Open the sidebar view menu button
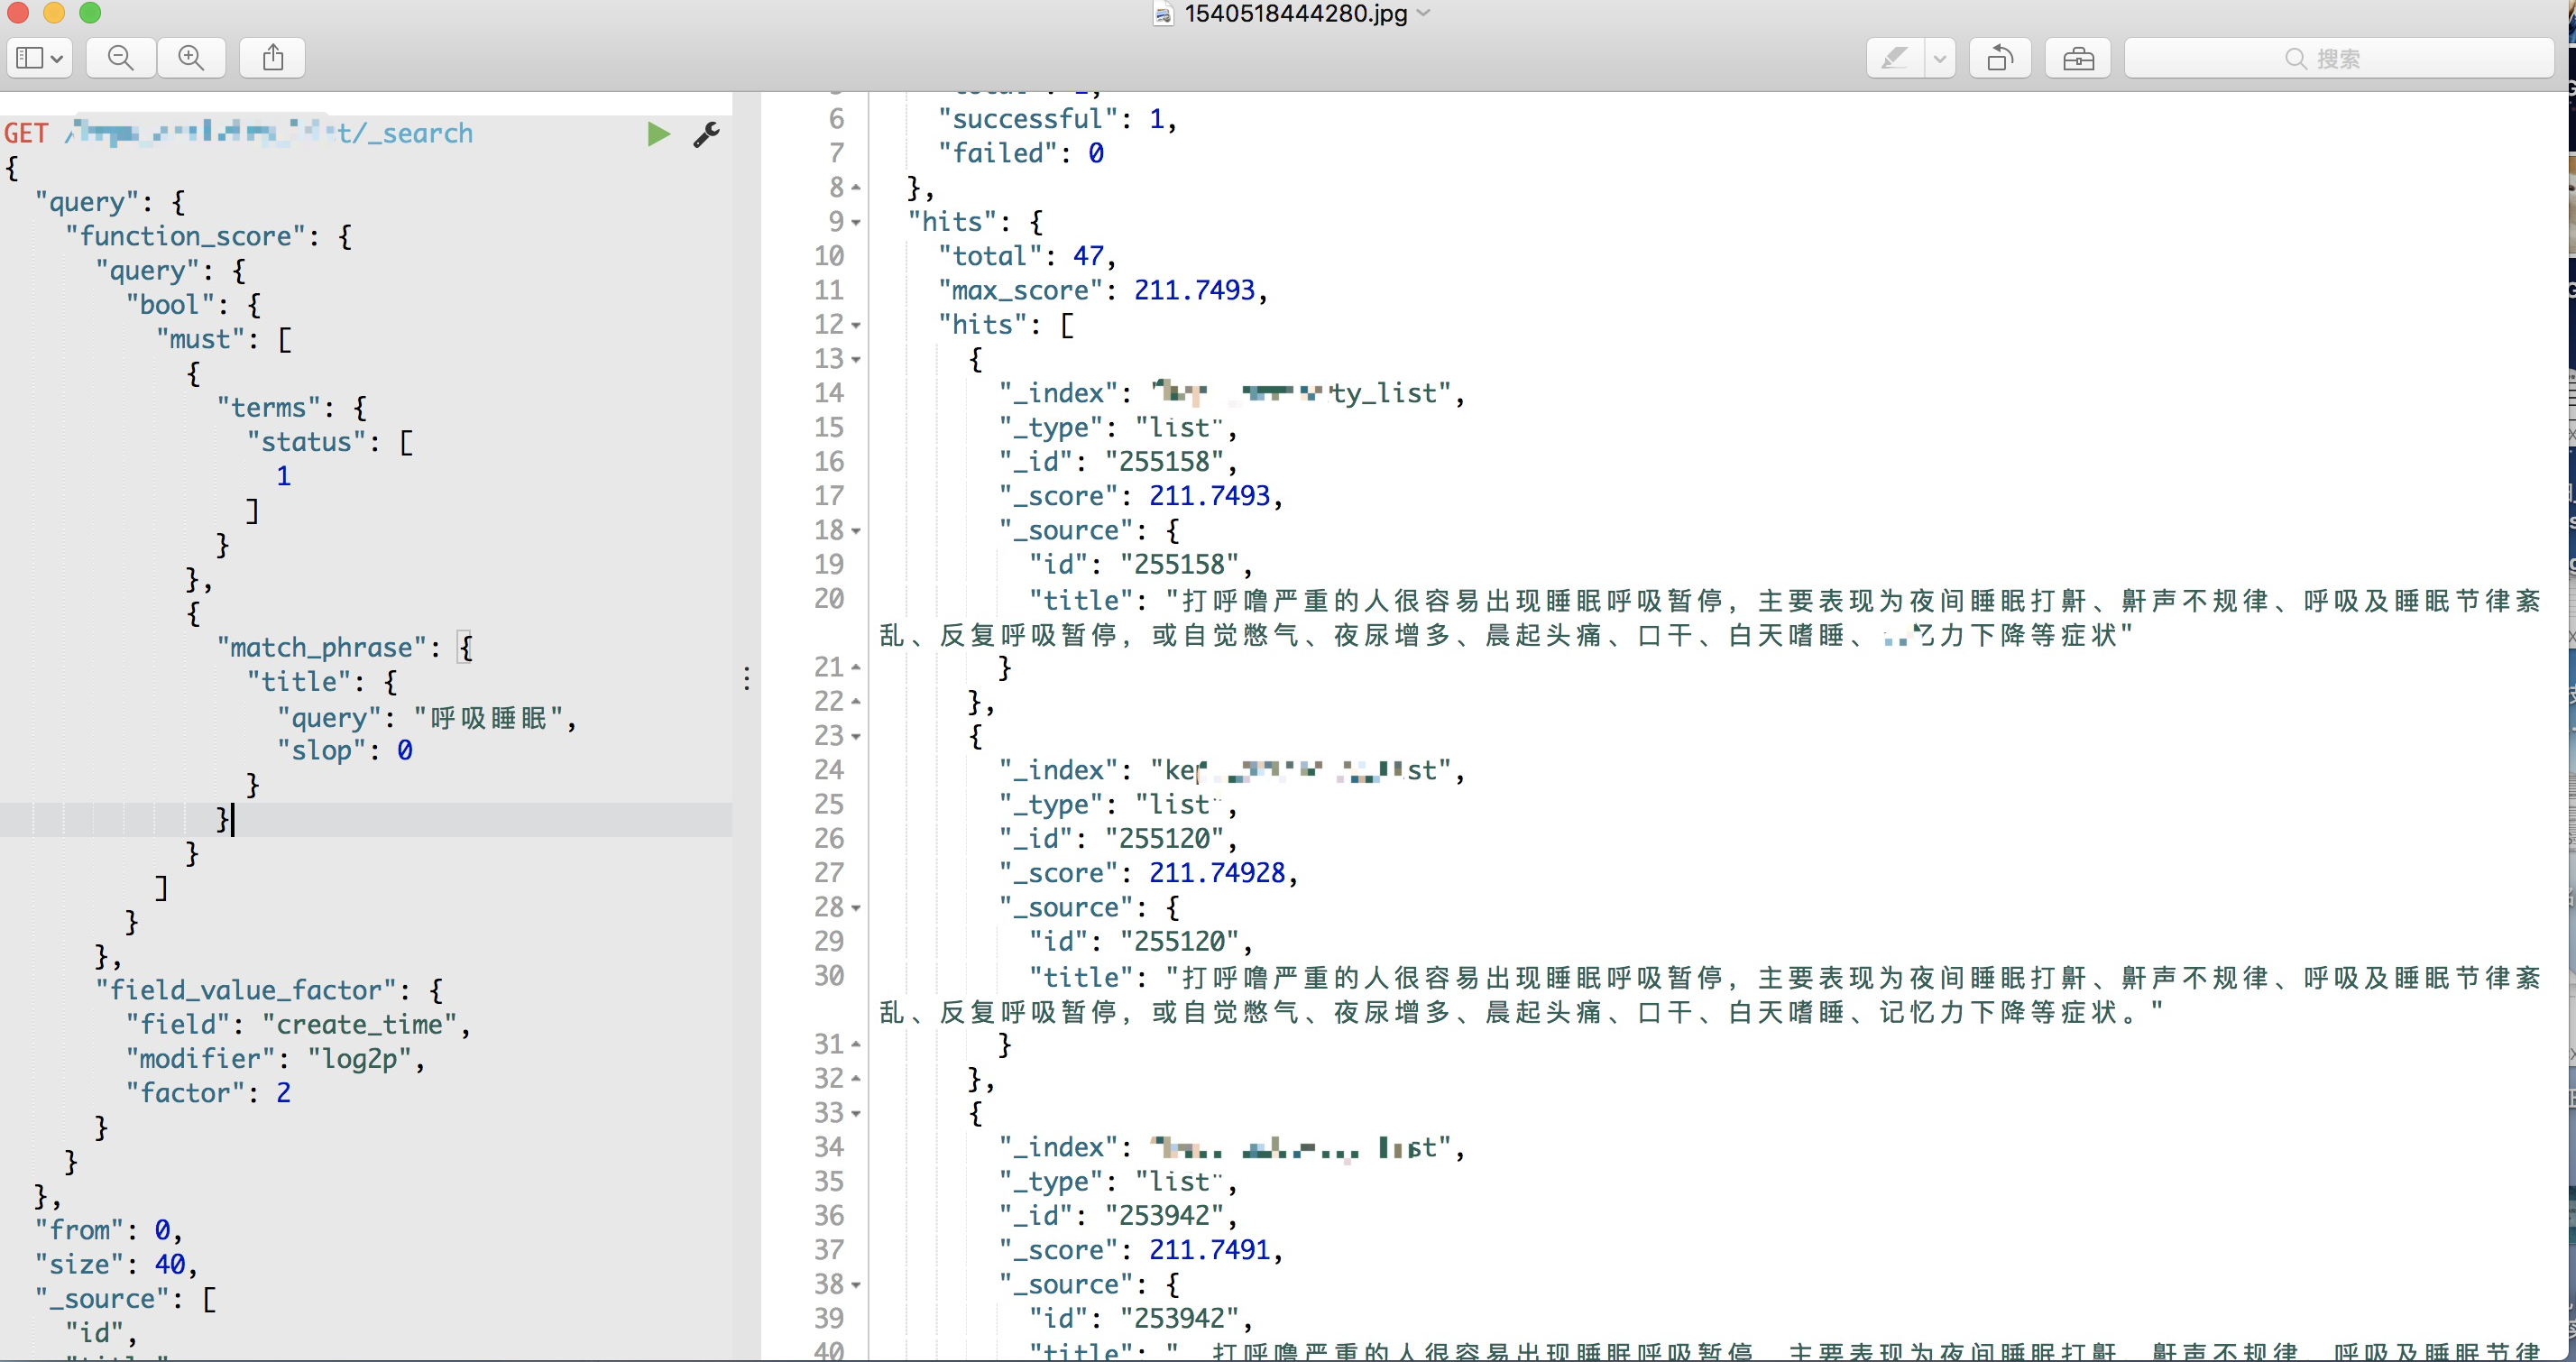 point(40,58)
